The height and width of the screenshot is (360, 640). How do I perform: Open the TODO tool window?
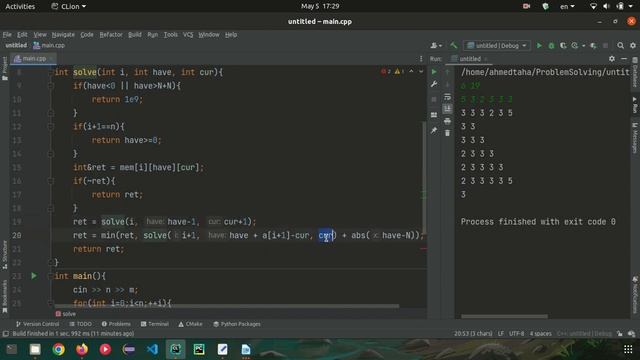[80, 324]
